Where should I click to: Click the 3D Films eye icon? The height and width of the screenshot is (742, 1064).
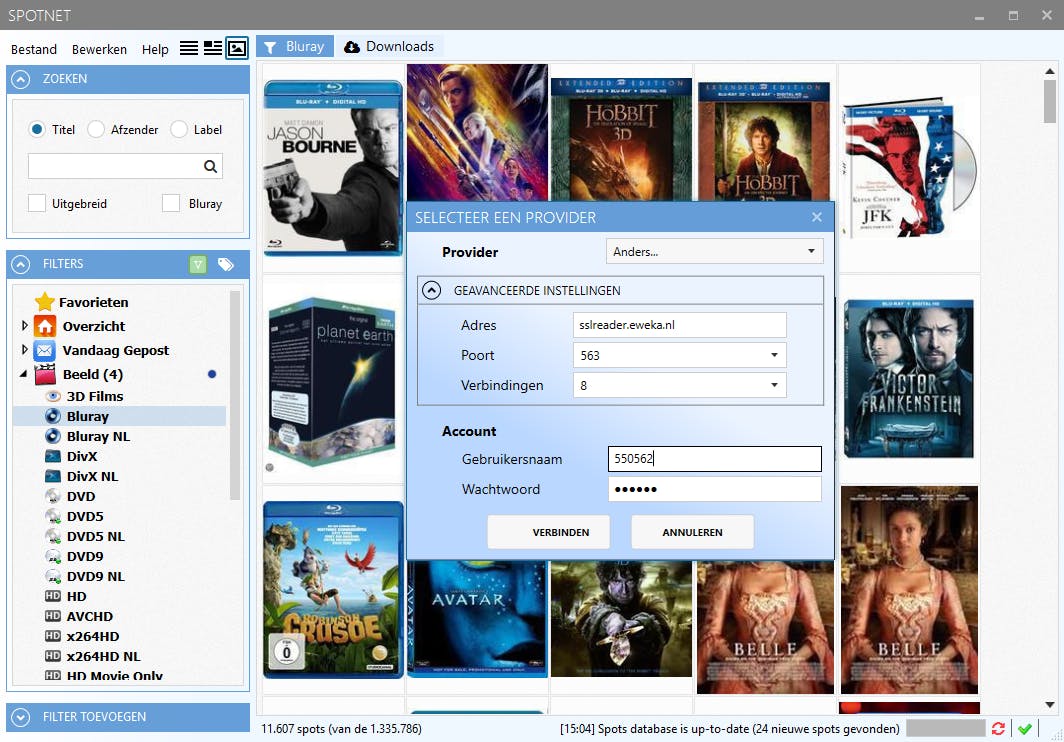(x=53, y=396)
